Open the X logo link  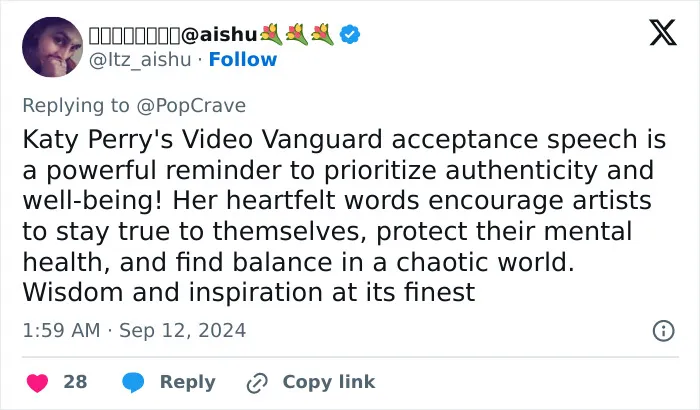coord(663,33)
